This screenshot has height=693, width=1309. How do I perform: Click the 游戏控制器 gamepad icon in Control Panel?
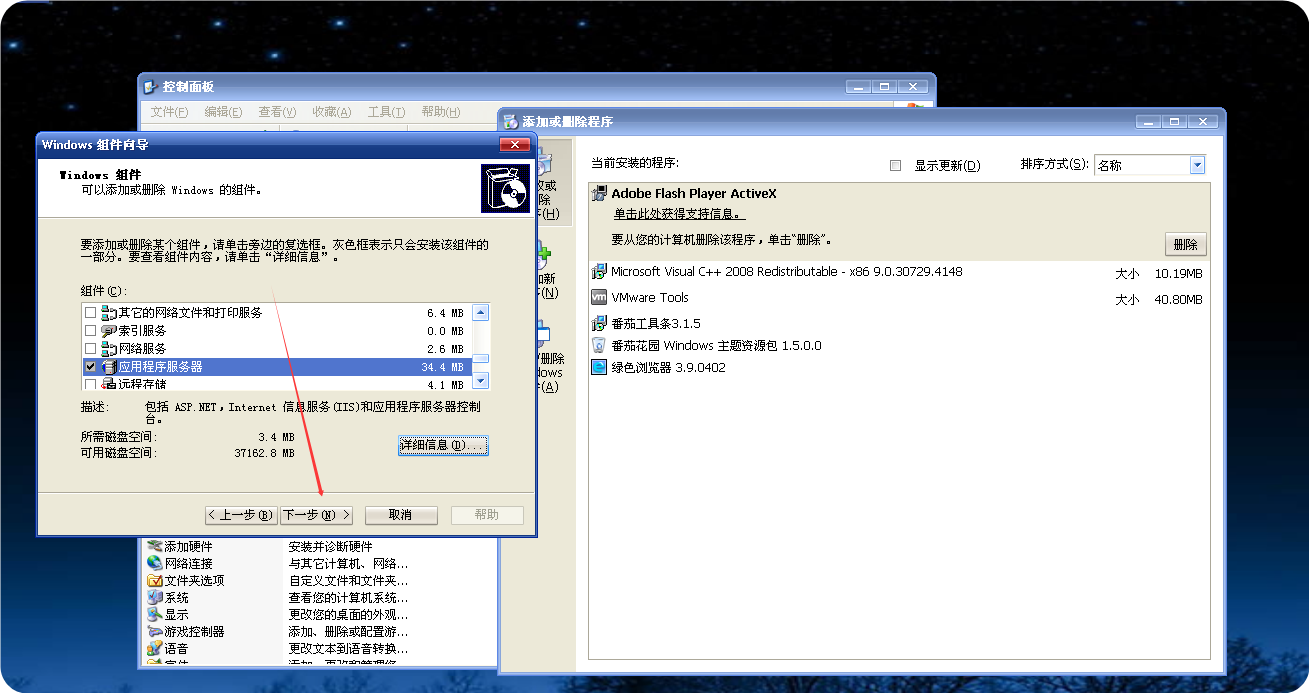155,631
